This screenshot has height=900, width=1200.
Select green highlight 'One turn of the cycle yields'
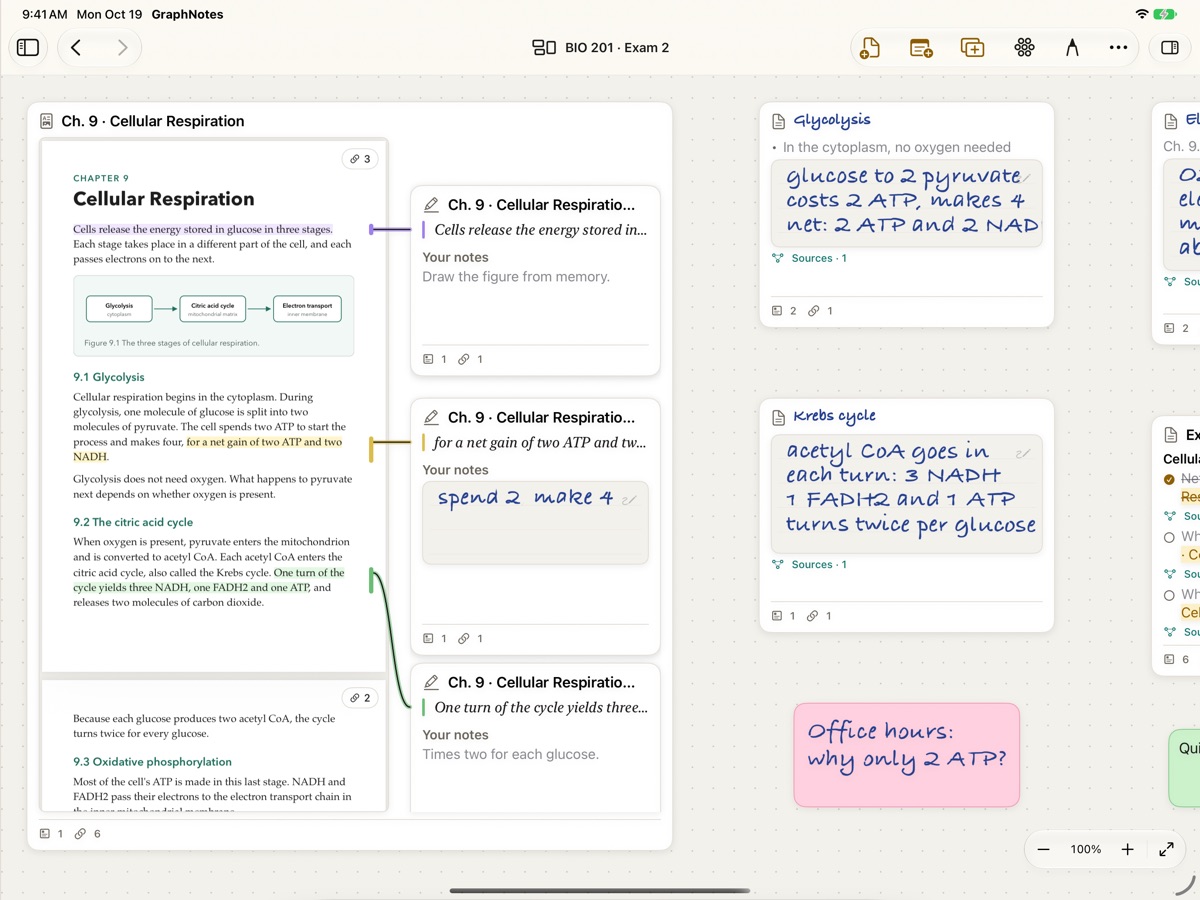coord(209,580)
